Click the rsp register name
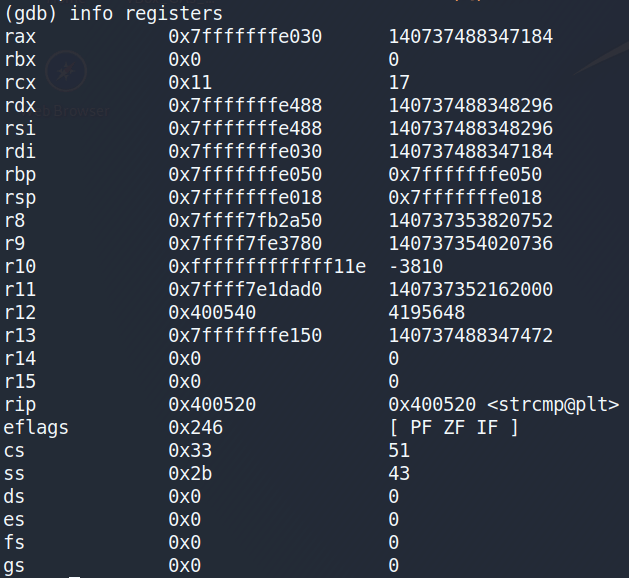 20,197
